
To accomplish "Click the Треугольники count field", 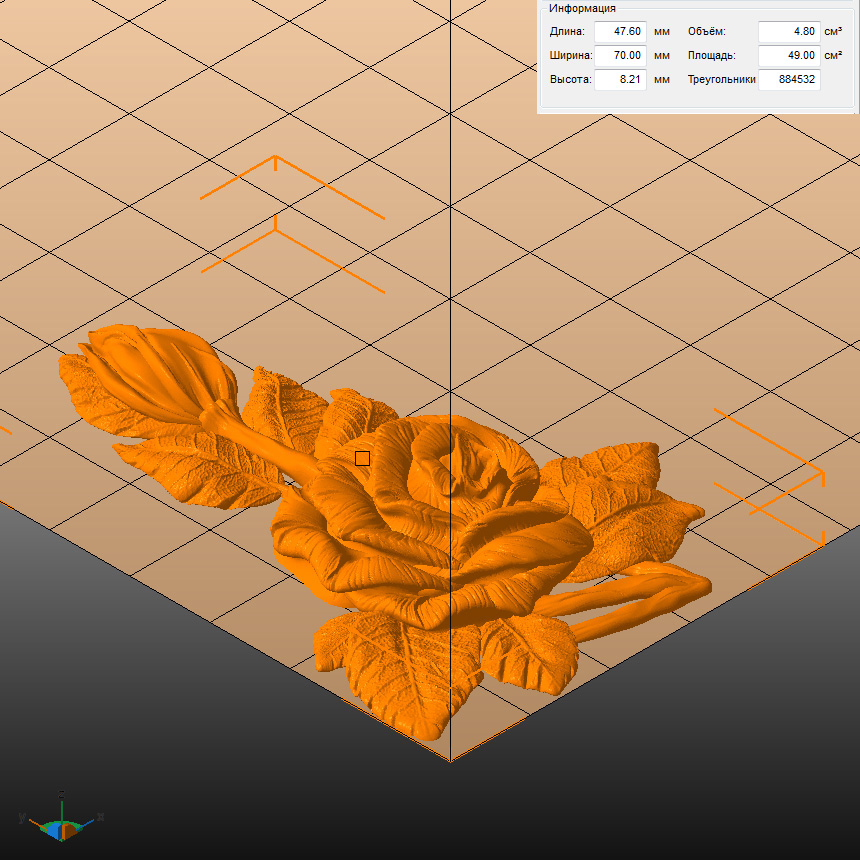I will coord(788,80).
